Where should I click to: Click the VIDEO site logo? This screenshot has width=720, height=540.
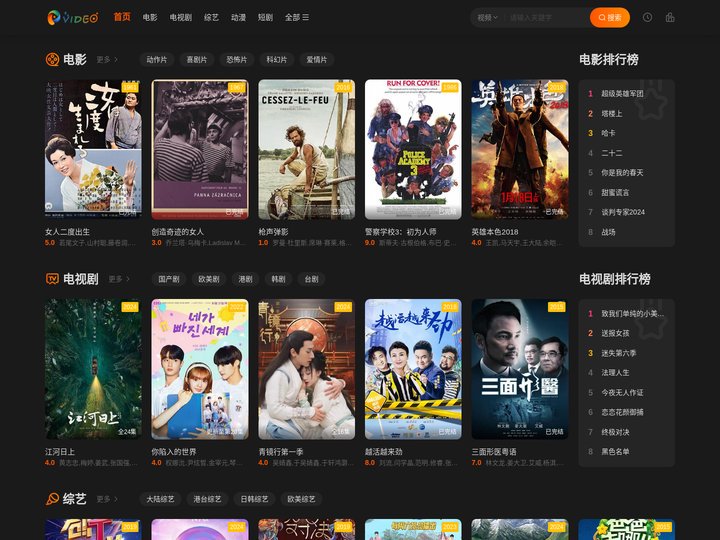coord(73,17)
